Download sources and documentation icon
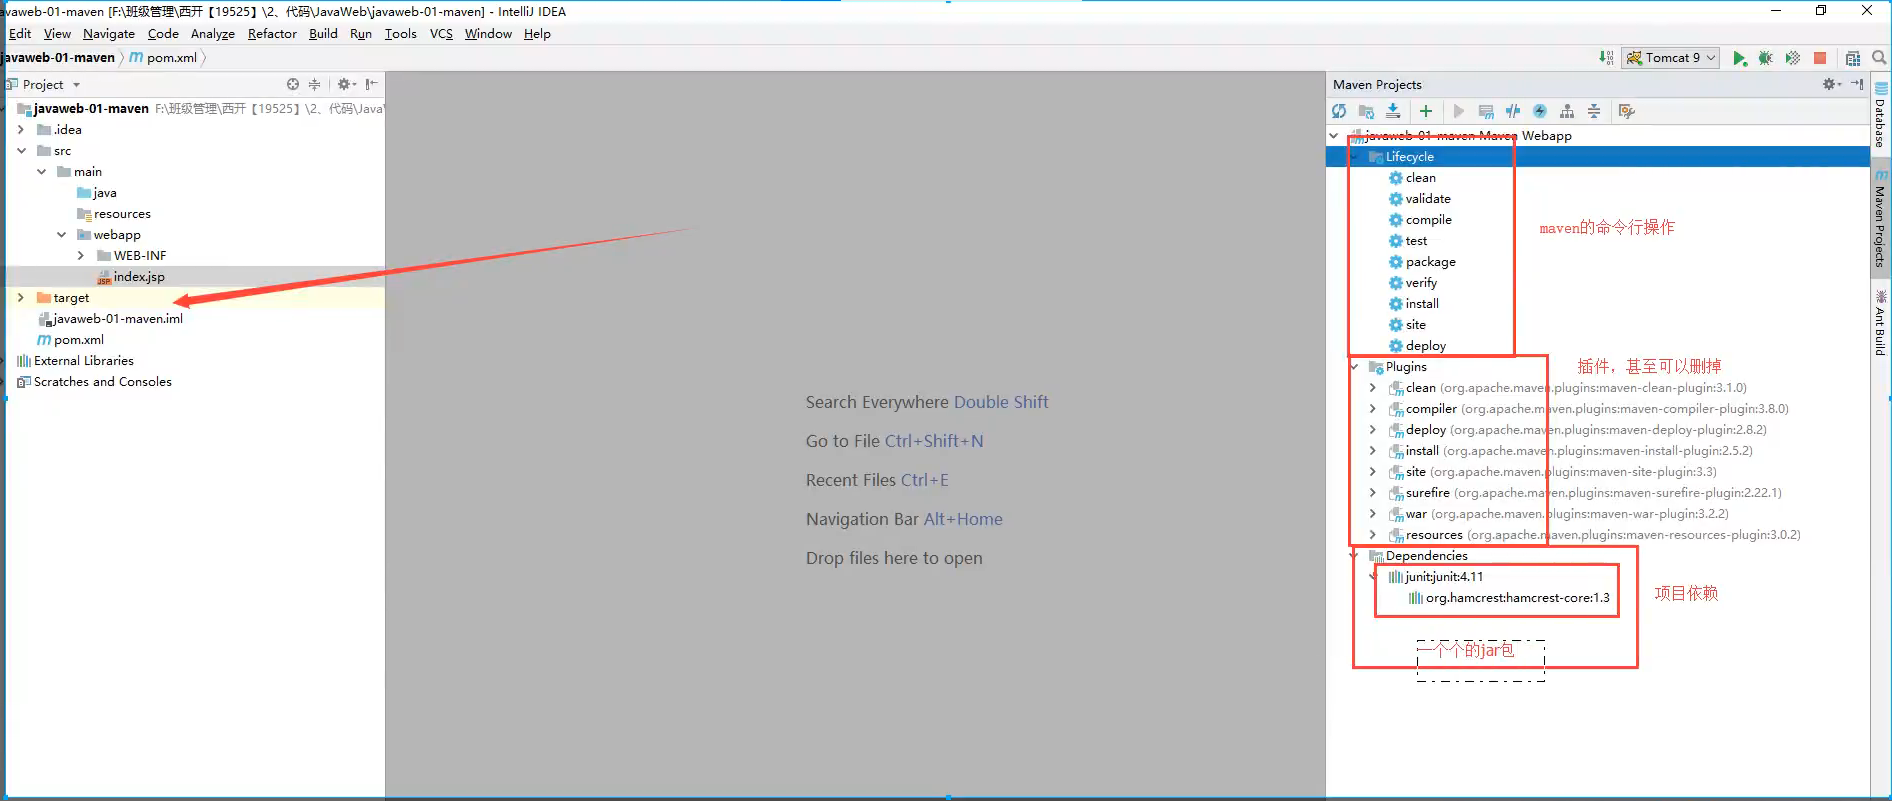The width and height of the screenshot is (1892, 801). [x=1393, y=112]
